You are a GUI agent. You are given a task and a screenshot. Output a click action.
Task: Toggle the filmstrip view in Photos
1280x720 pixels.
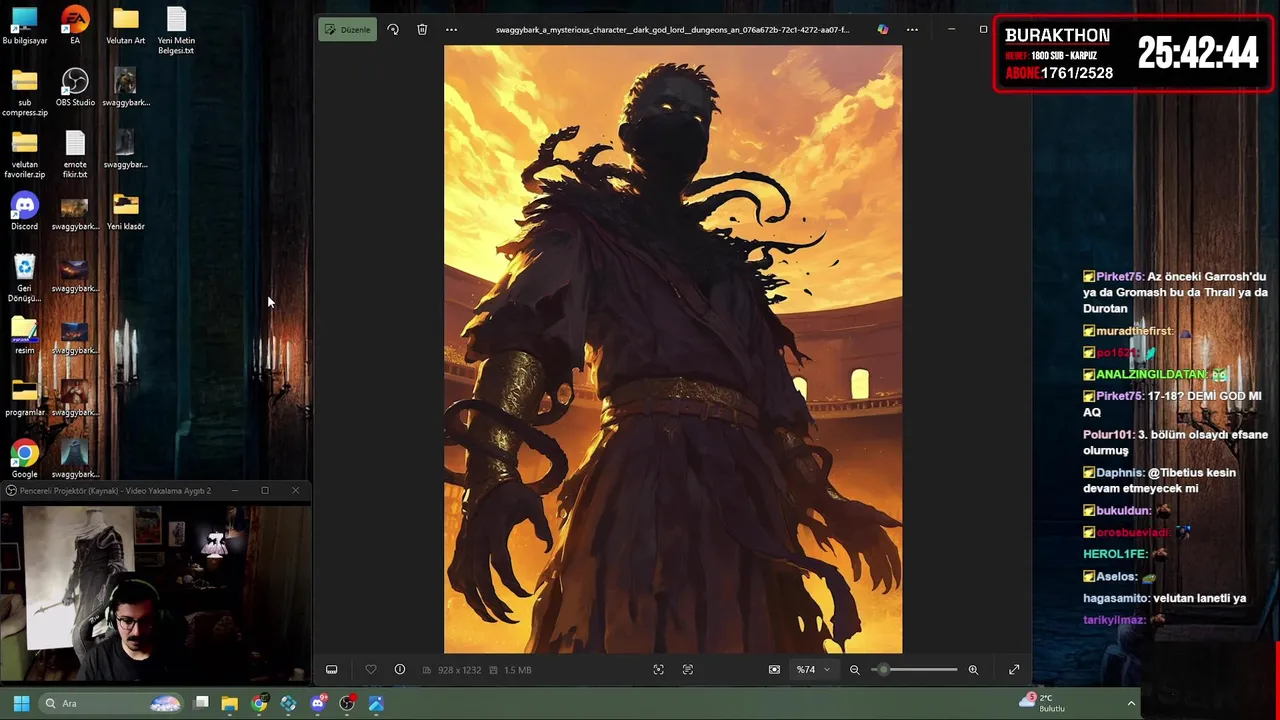point(332,670)
